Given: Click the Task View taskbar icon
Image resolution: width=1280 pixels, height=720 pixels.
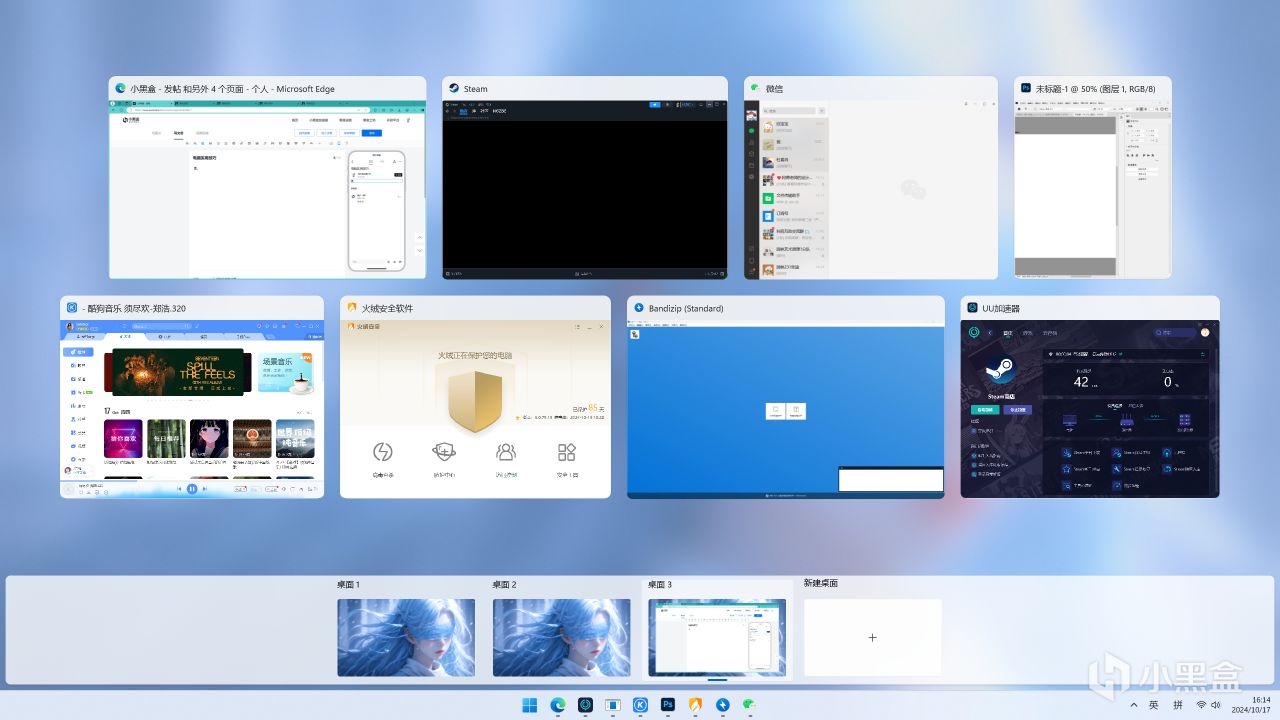Looking at the screenshot, I should click(612, 705).
